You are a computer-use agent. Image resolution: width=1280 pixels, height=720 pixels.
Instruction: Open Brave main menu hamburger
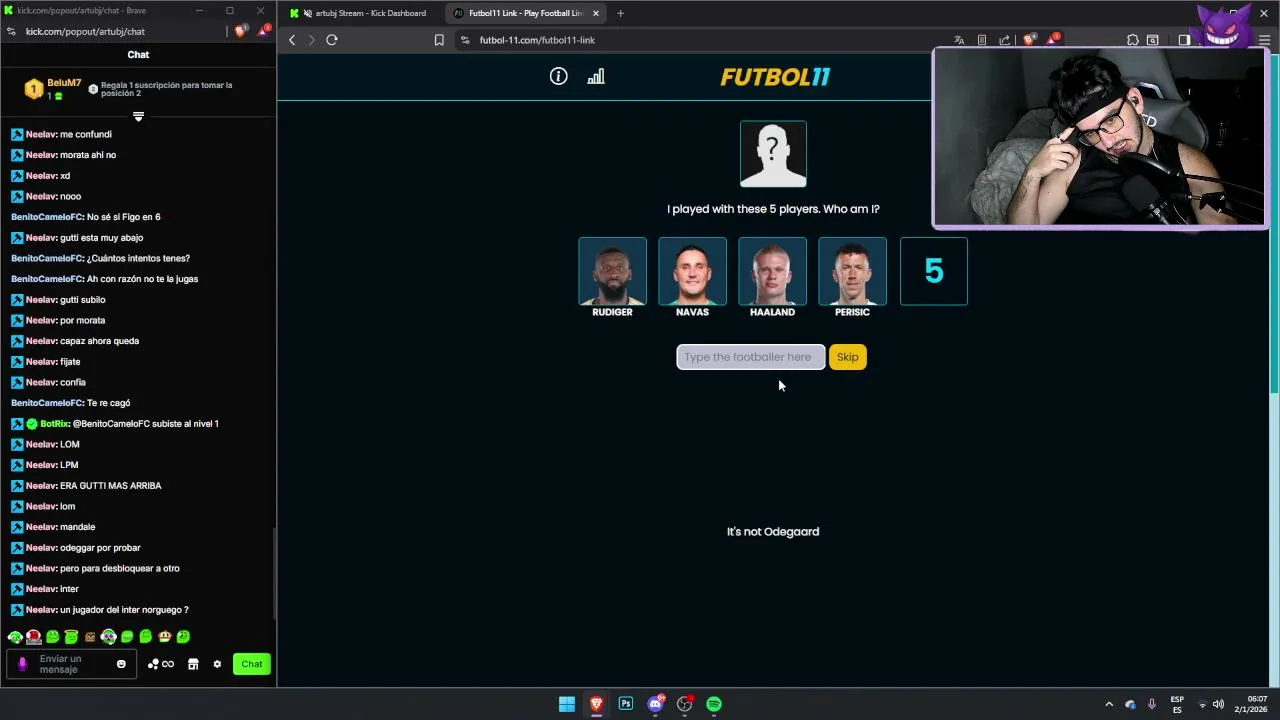1264,40
